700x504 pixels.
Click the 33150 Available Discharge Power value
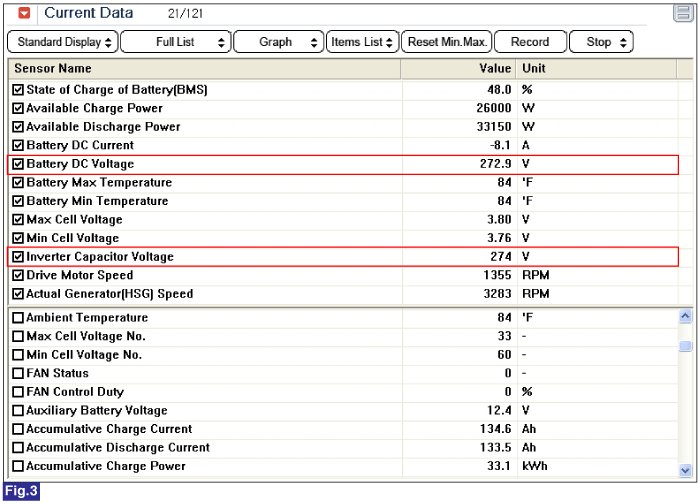494,127
